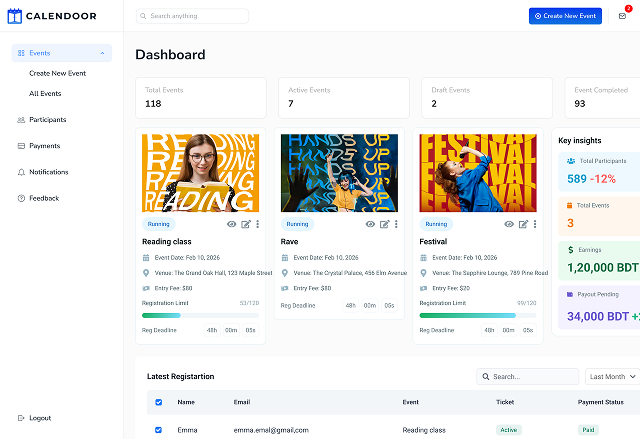Open the Festival event thumbnail

pyautogui.click(x=478, y=173)
